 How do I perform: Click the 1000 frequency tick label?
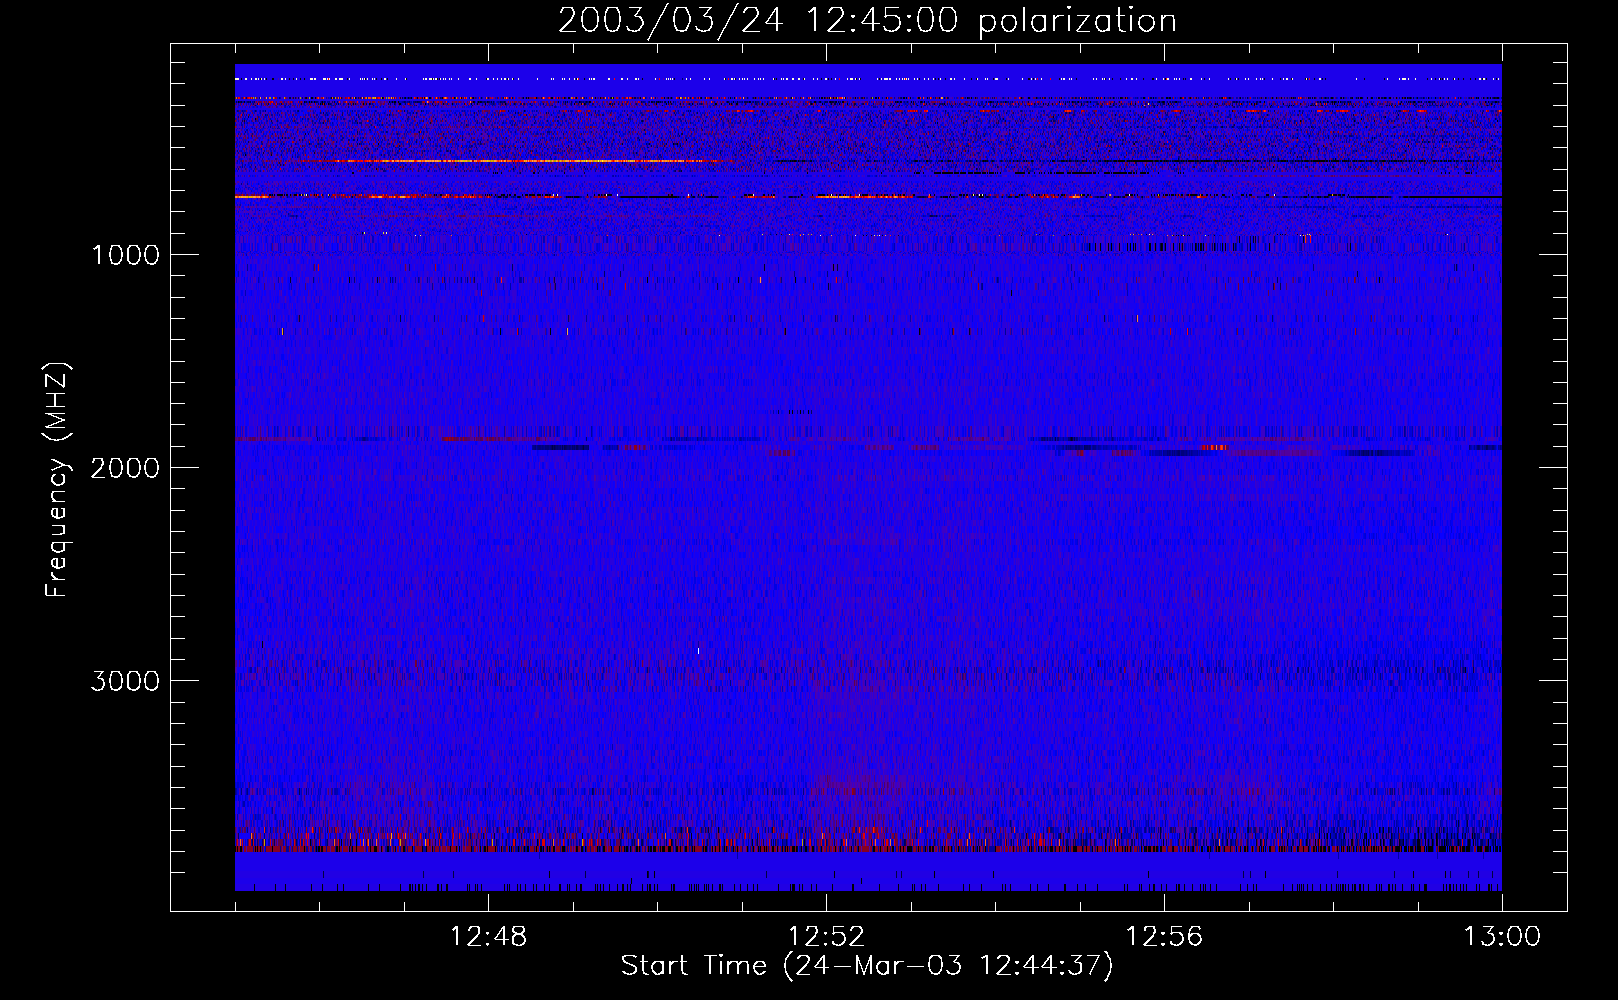[x=125, y=255]
